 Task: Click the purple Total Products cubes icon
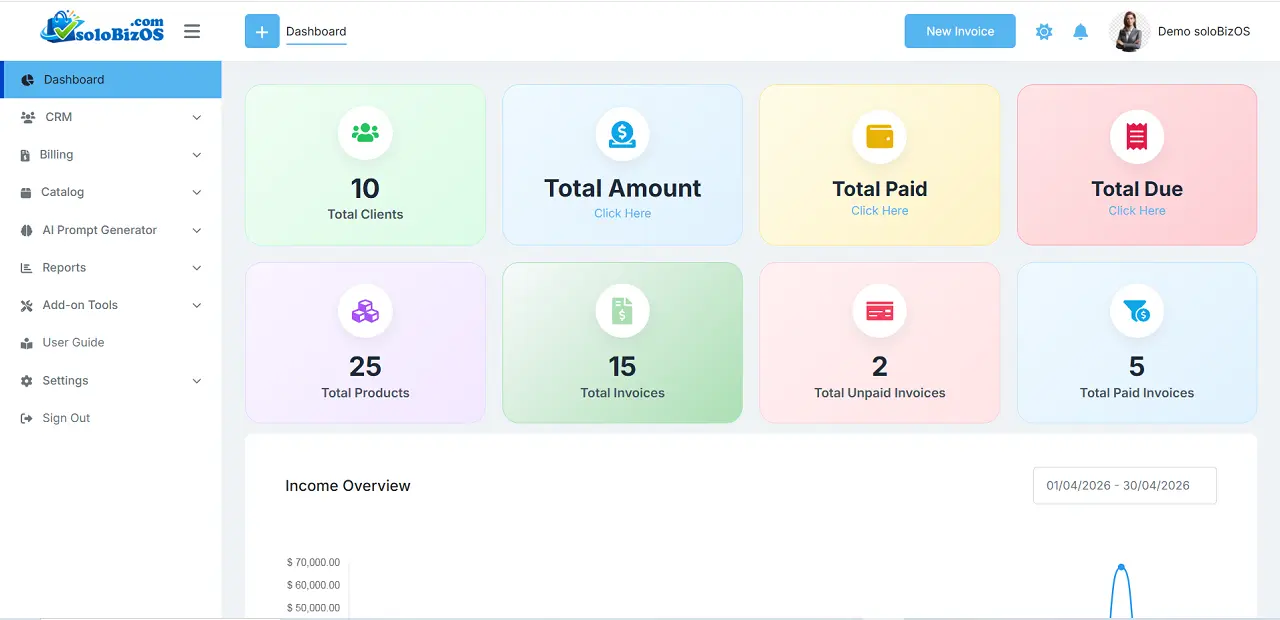click(x=365, y=311)
